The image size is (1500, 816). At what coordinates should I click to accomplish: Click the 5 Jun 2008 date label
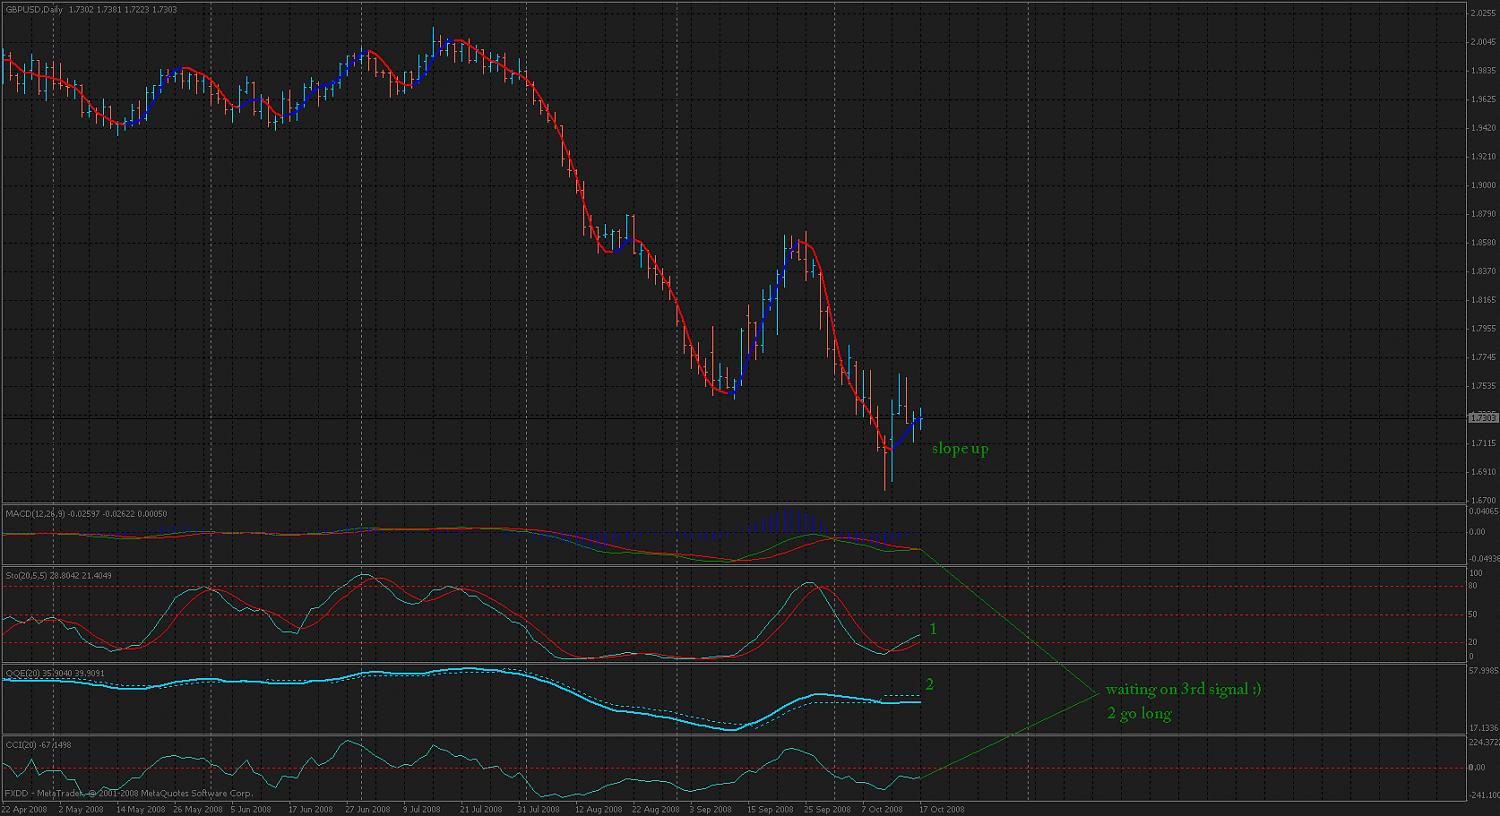pyautogui.click(x=252, y=809)
